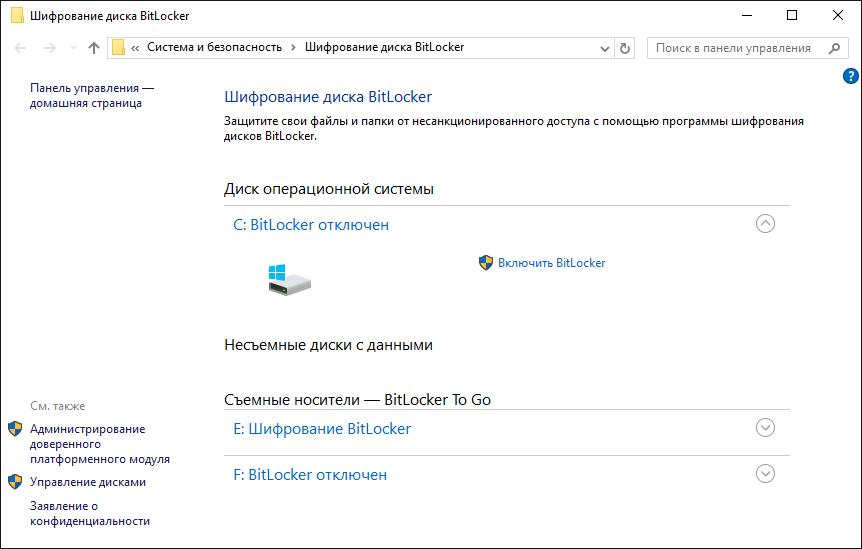
Task: Click the Шифрование диска BitLocker page heading
Action: click(x=328, y=97)
